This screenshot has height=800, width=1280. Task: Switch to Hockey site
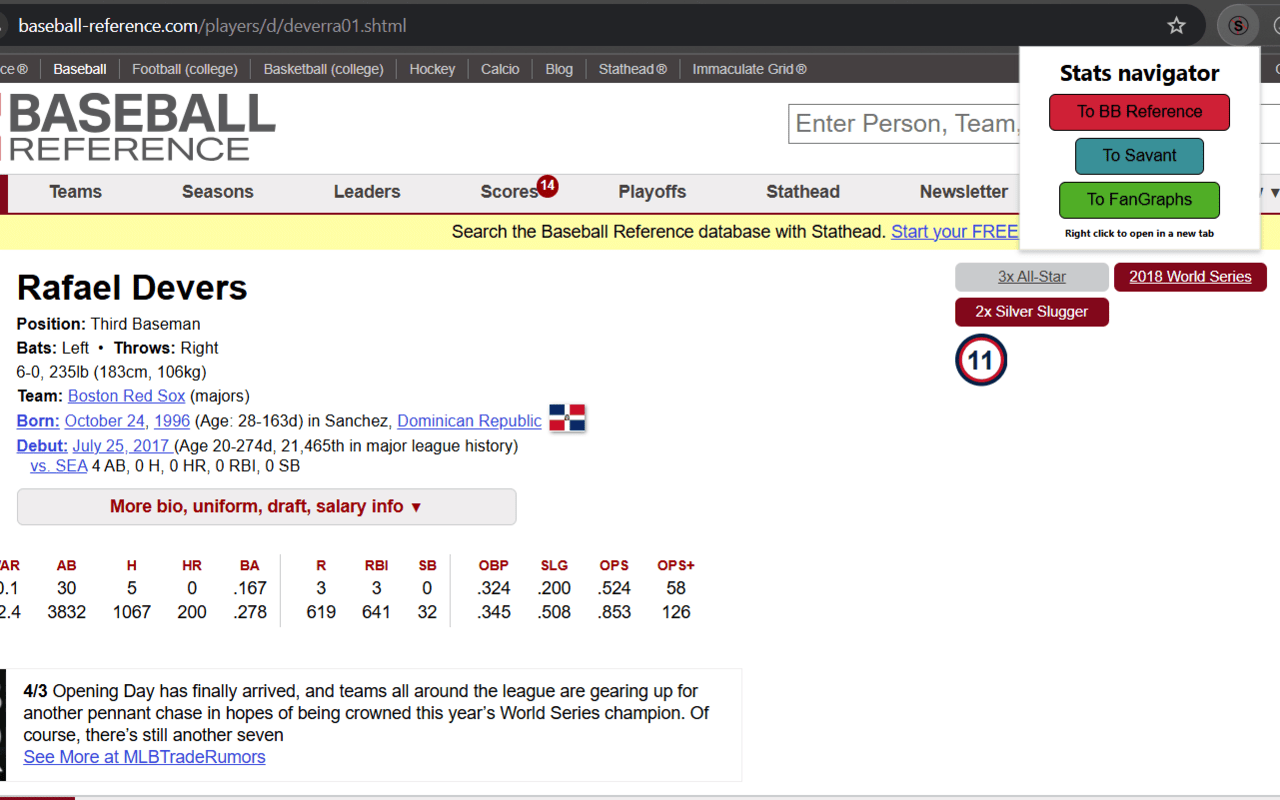(432, 69)
